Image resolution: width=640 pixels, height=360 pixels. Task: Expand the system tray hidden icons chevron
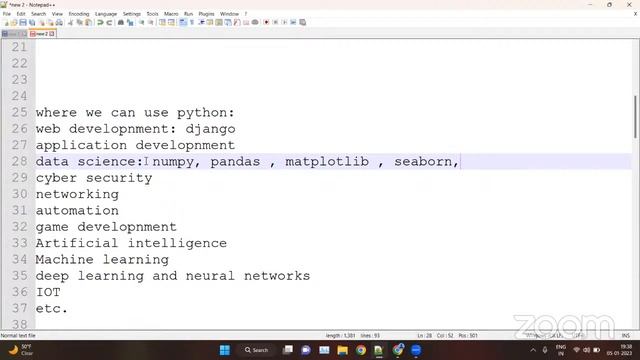point(533,350)
